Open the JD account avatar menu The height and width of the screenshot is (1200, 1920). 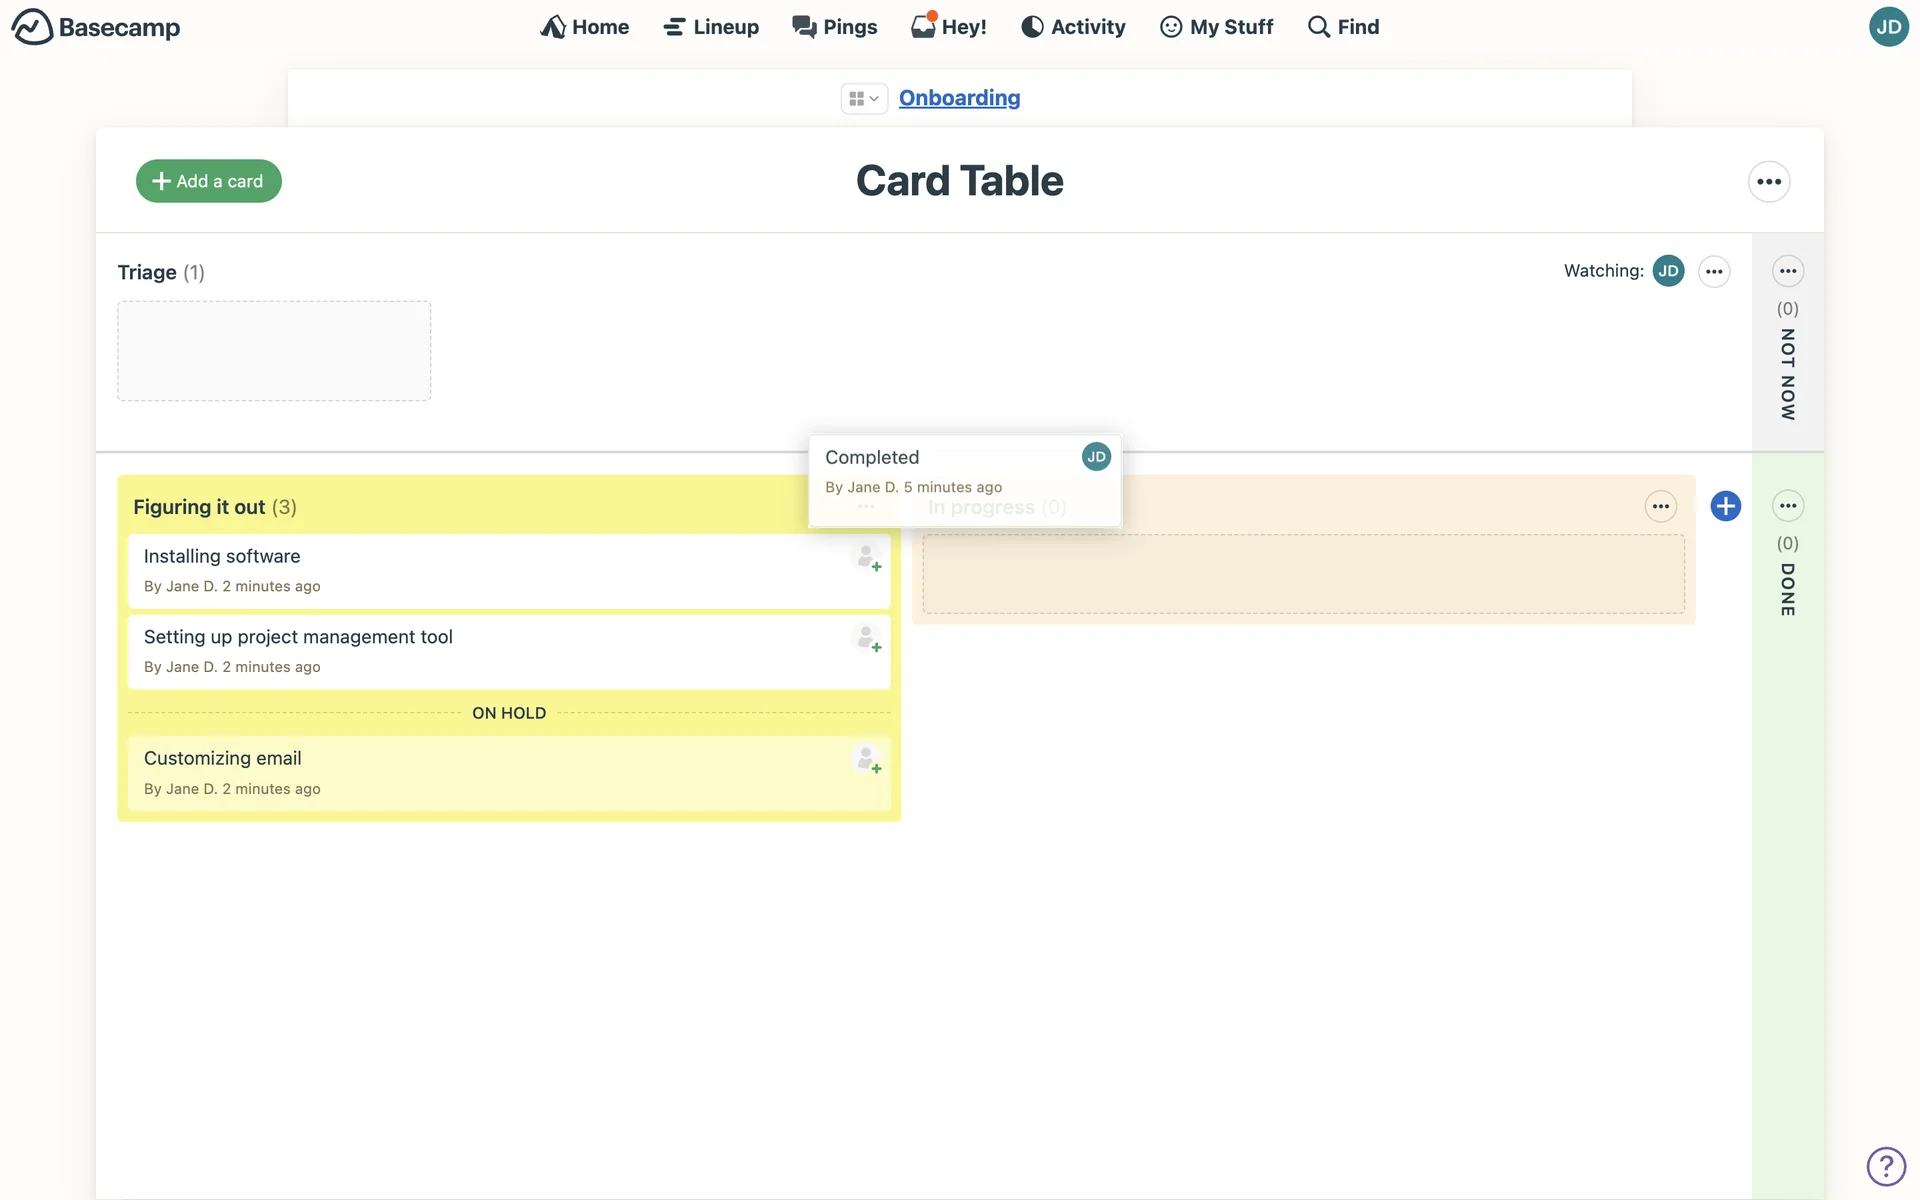pos(1888,27)
